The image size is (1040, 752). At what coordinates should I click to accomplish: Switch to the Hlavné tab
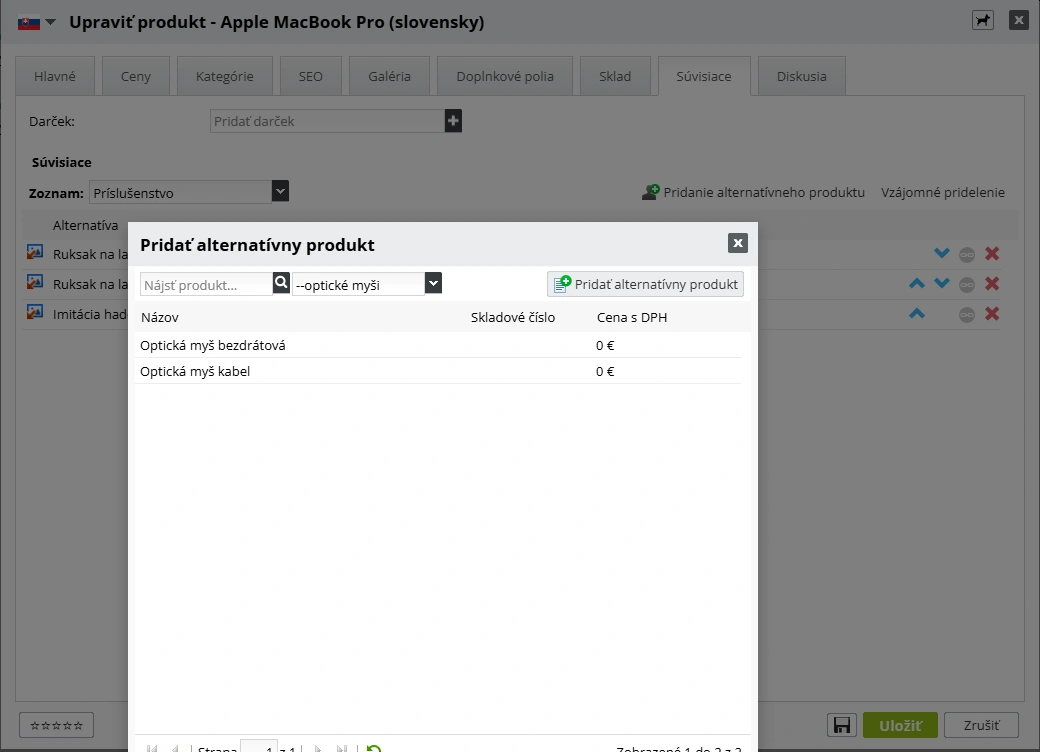pos(55,76)
